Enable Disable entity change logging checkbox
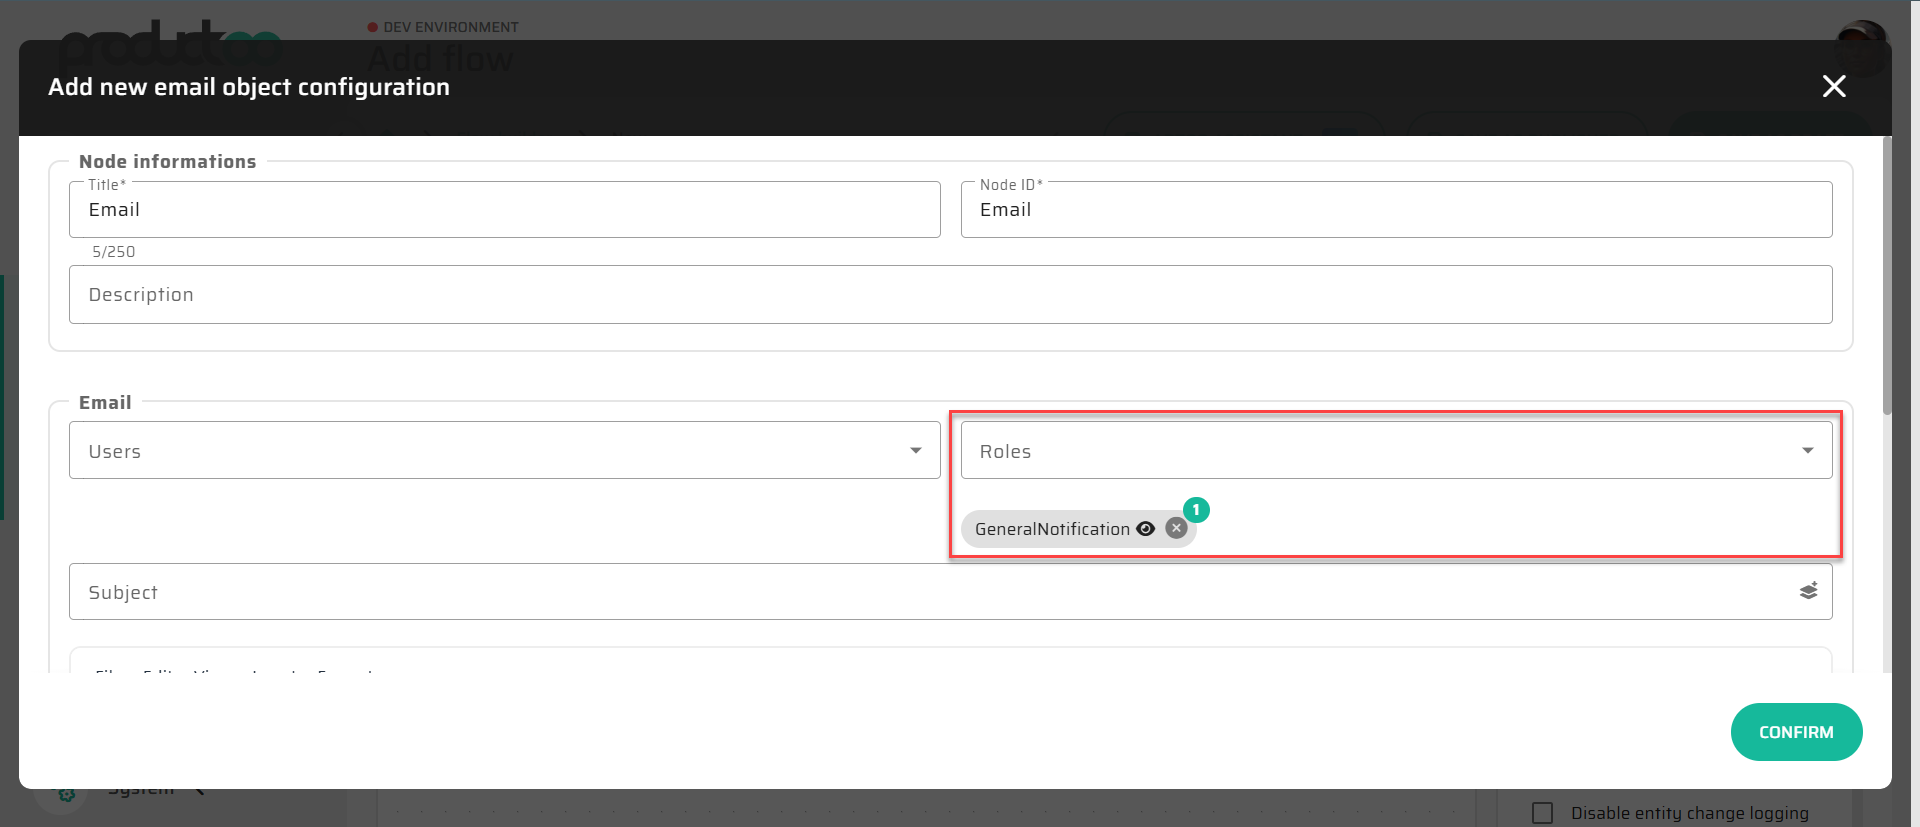Screen dimensions: 1920x827 pos(1543,813)
